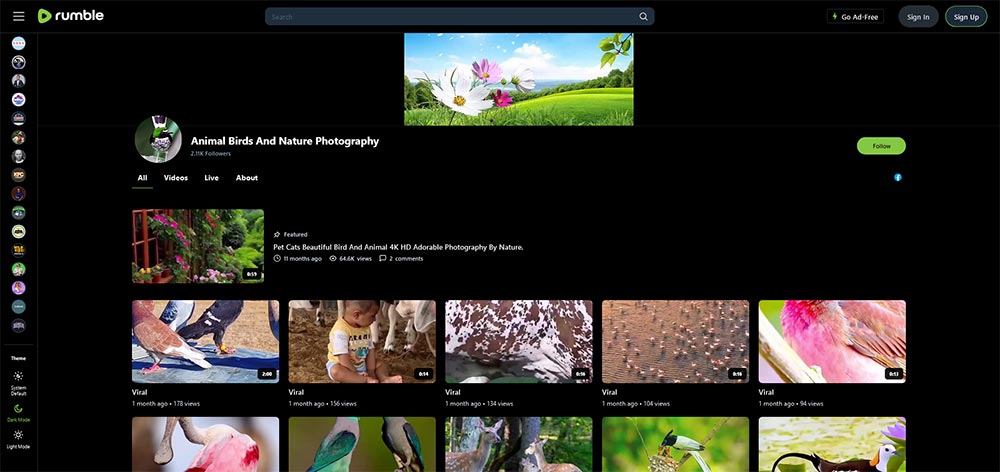Click the comment bubble icon by 2 comments
This screenshot has height=472, width=1000.
[383, 258]
